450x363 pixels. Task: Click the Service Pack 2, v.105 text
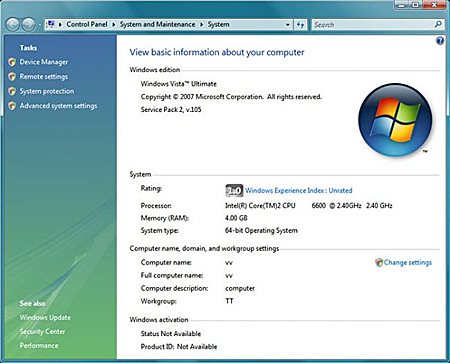(171, 110)
